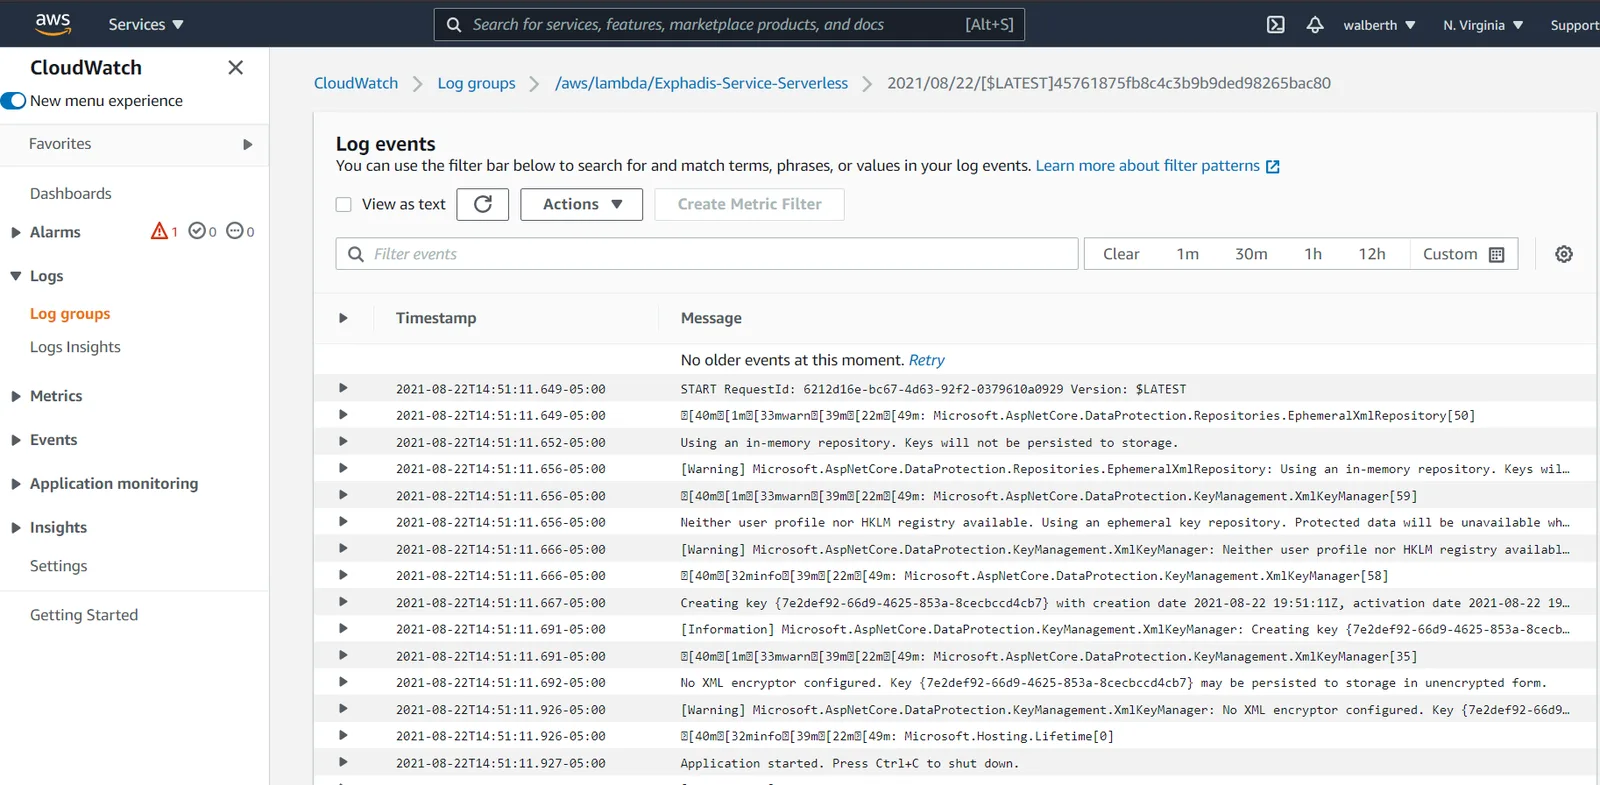Open the Actions dropdown
The image size is (1600, 785).
581,204
